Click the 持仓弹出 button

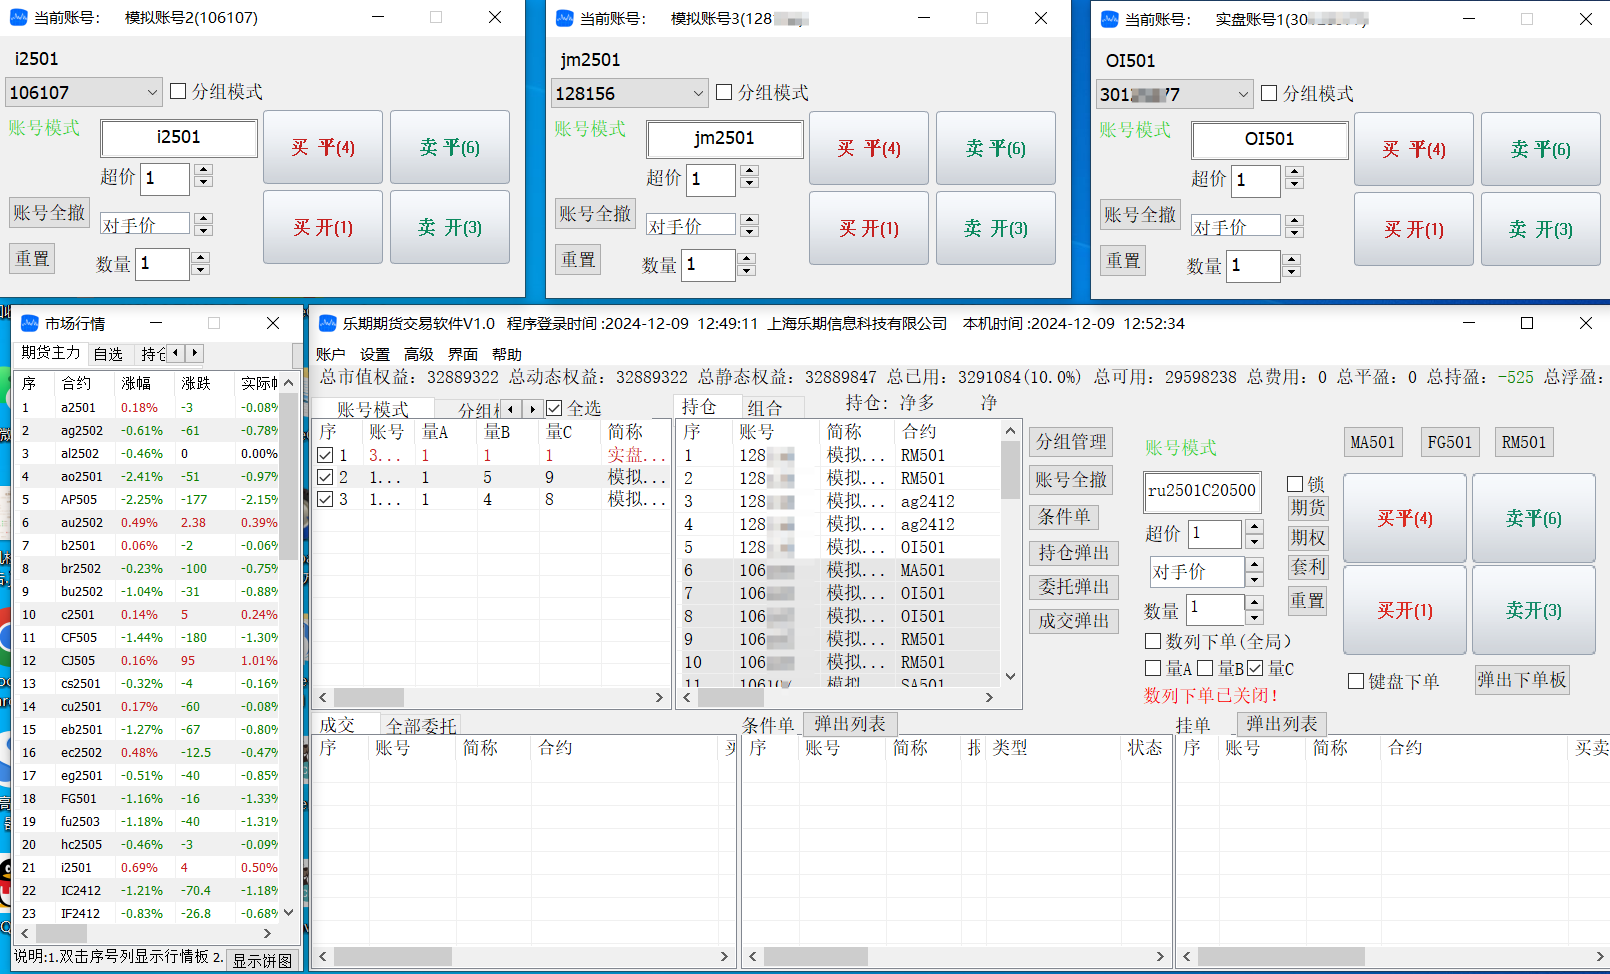pos(1073,553)
